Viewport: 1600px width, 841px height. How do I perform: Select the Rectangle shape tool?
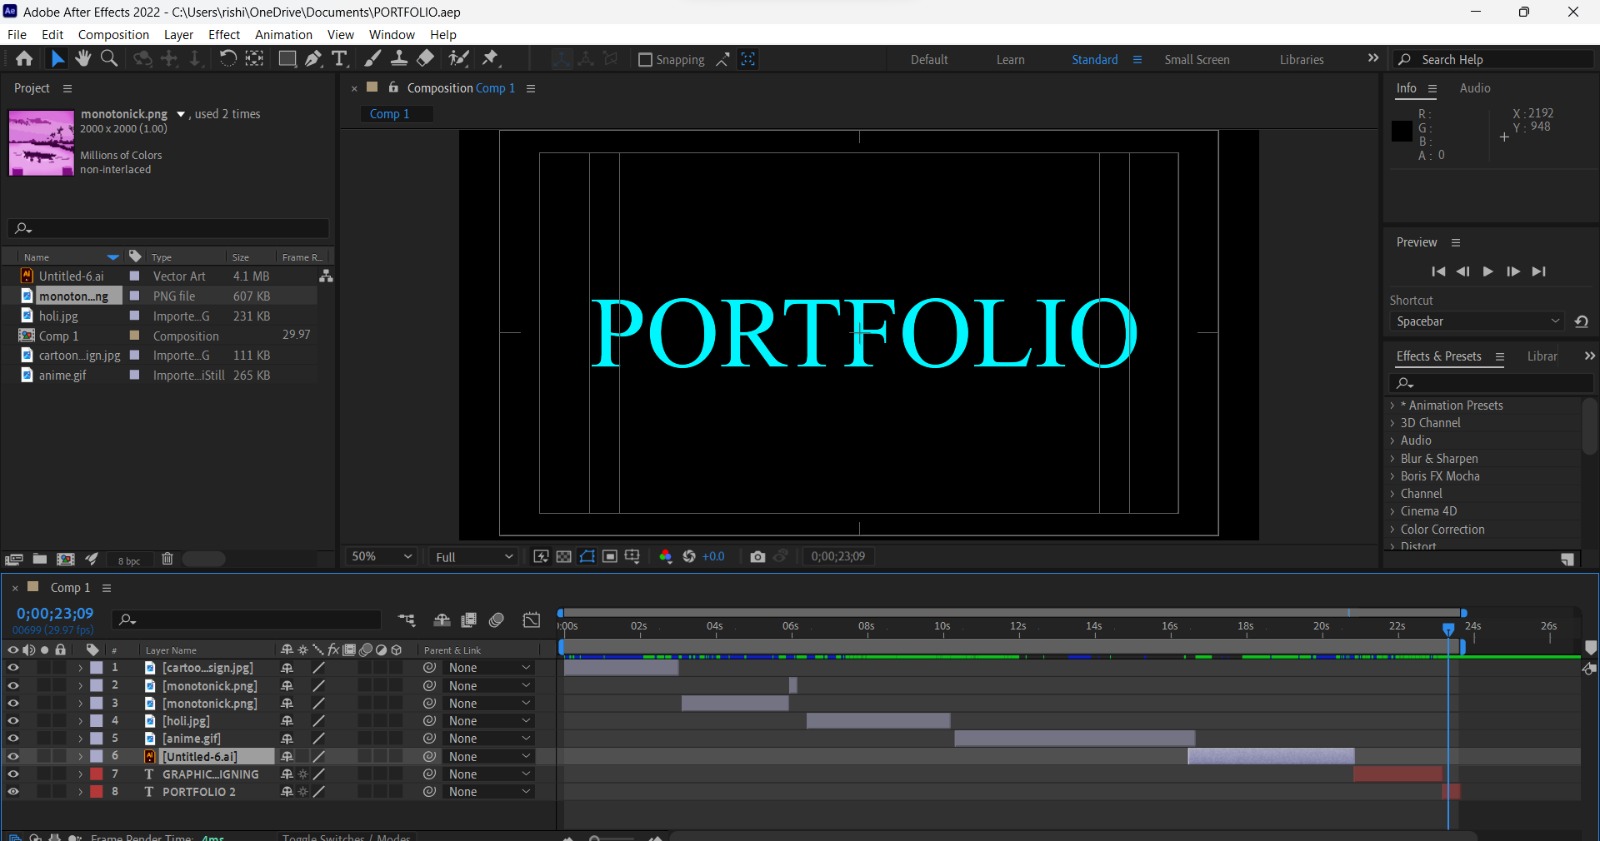[287, 59]
